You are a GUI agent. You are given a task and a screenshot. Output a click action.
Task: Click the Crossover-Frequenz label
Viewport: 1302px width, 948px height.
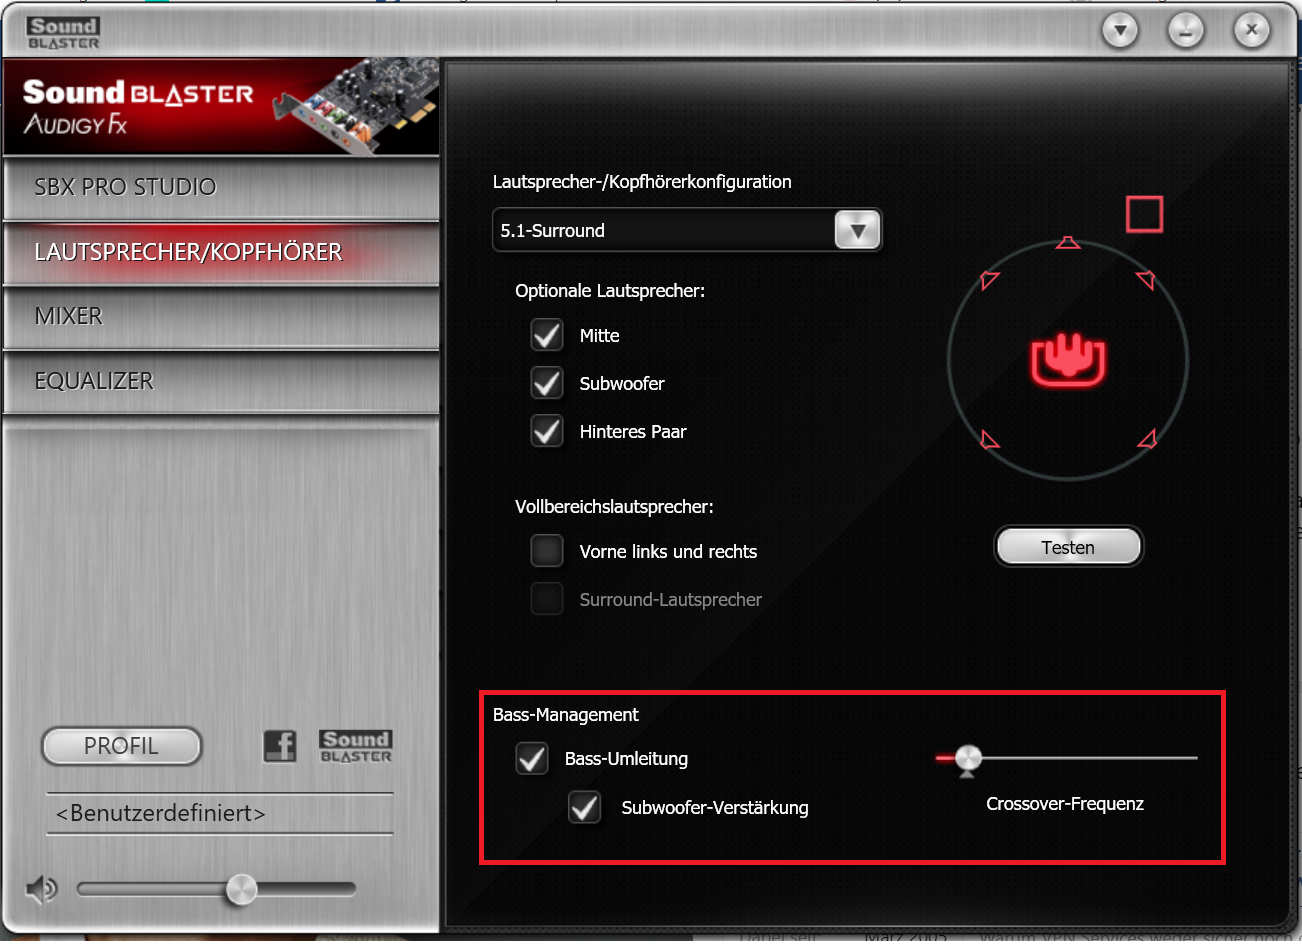pyautogui.click(x=1065, y=804)
